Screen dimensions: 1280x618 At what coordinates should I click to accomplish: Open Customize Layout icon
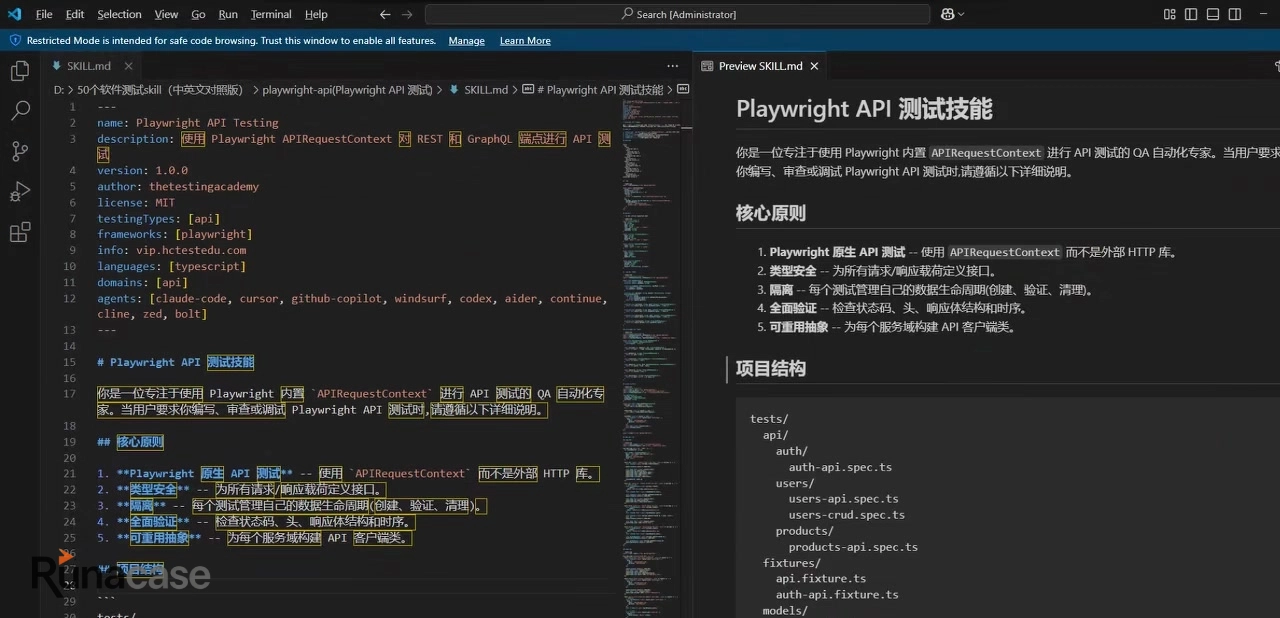click(x=1170, y=14)
